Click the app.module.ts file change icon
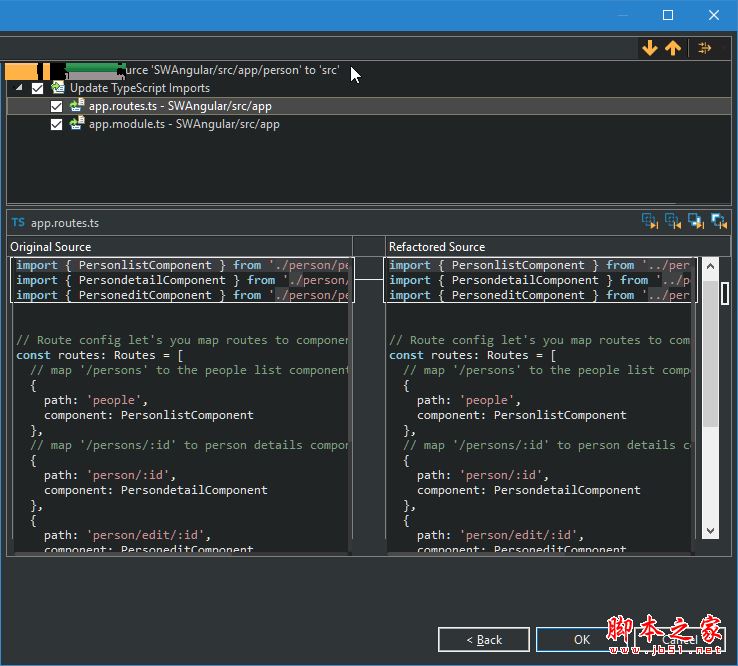This screenshot has width=738, height=666. click(77, 124)
